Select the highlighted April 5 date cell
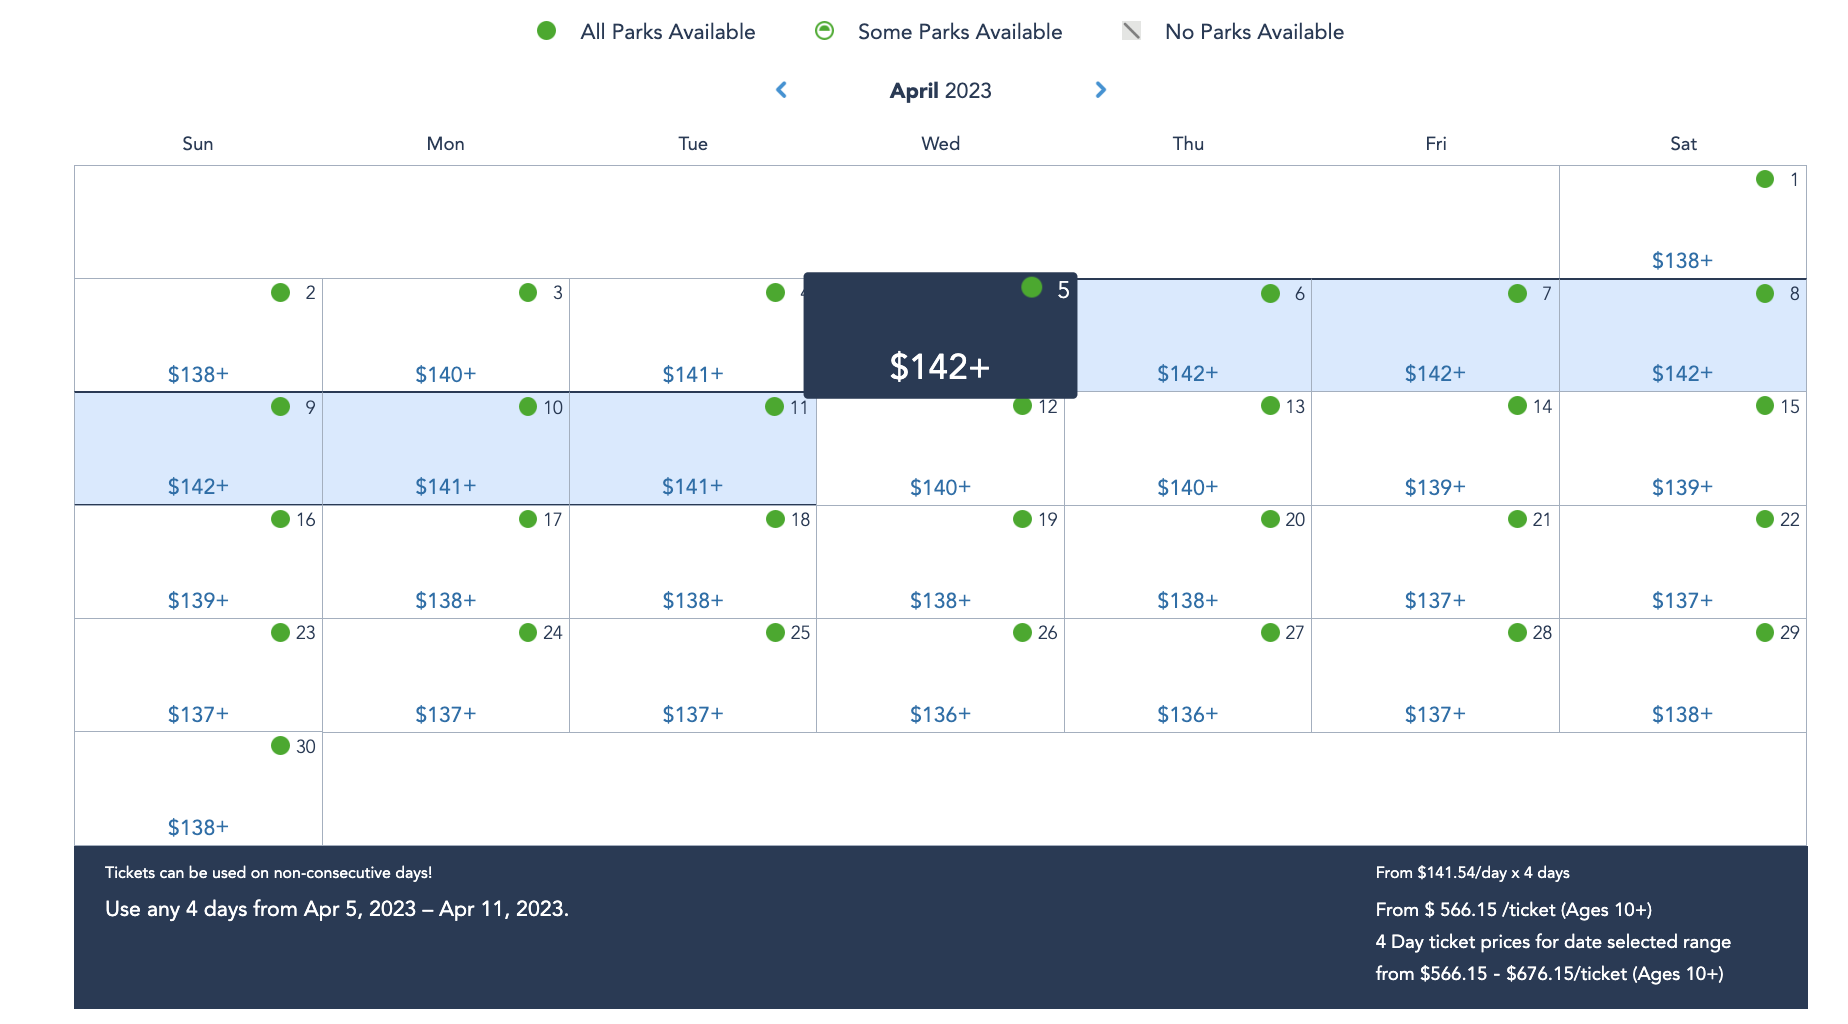The image size is (1848, 1024). click(940, 335)
